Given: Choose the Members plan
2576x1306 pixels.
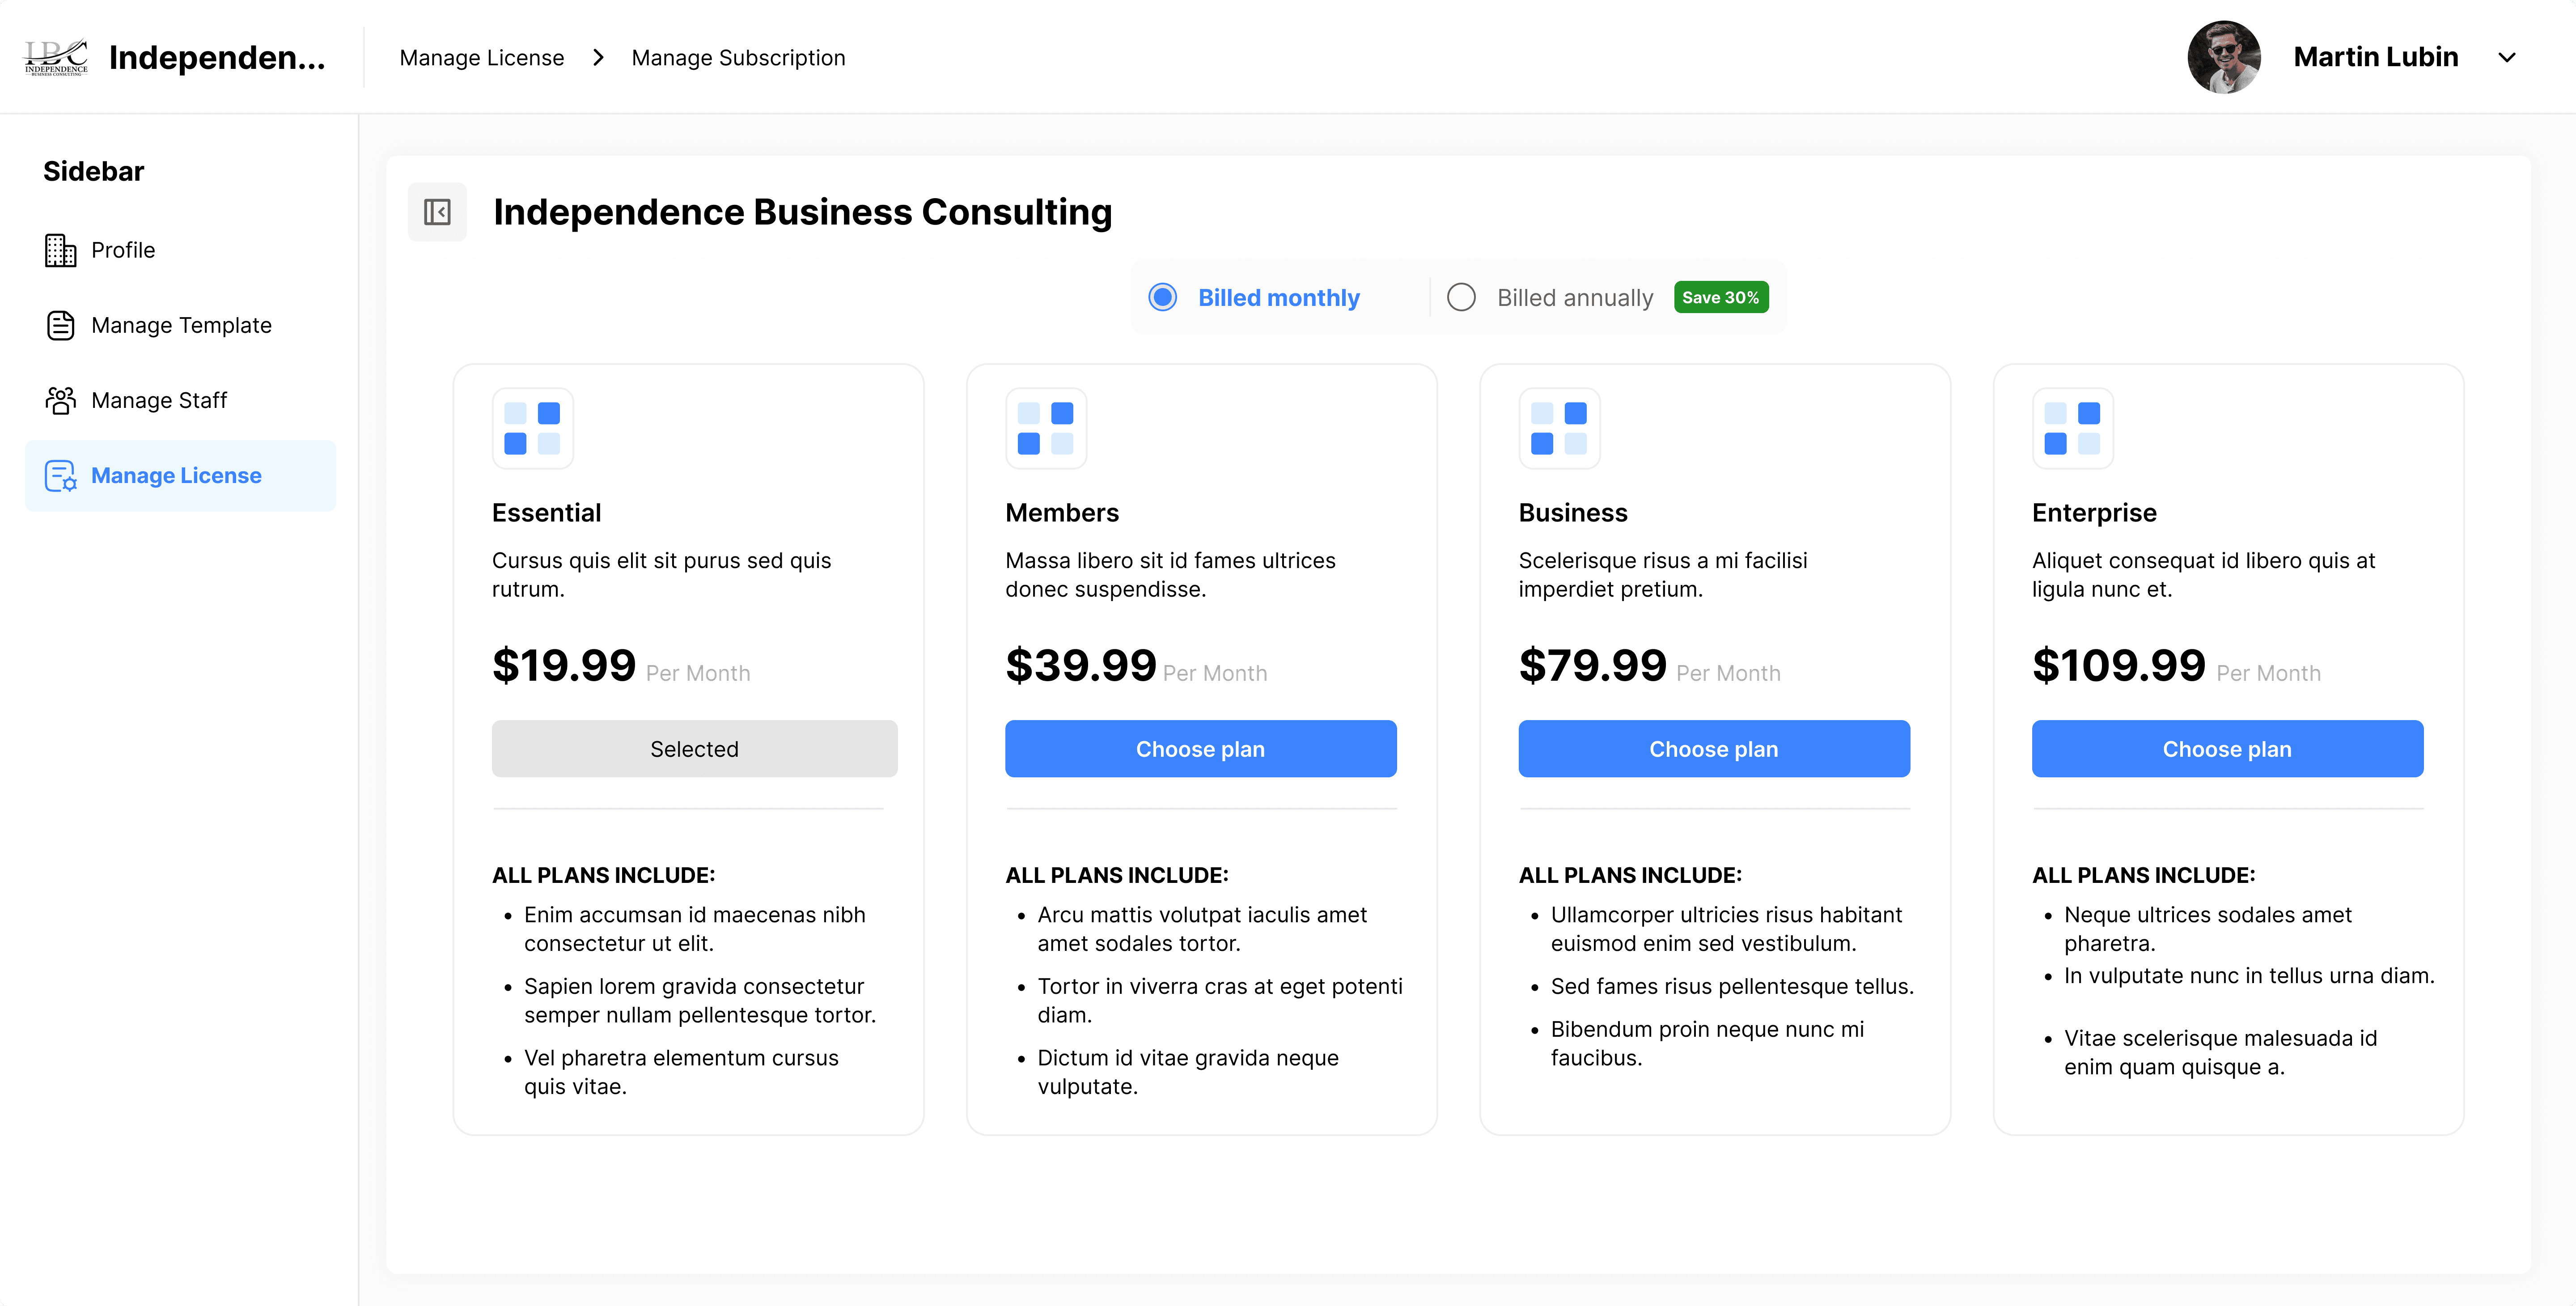Looking at the screenshot, I should pyautogui.click(x=1200, y=749).
